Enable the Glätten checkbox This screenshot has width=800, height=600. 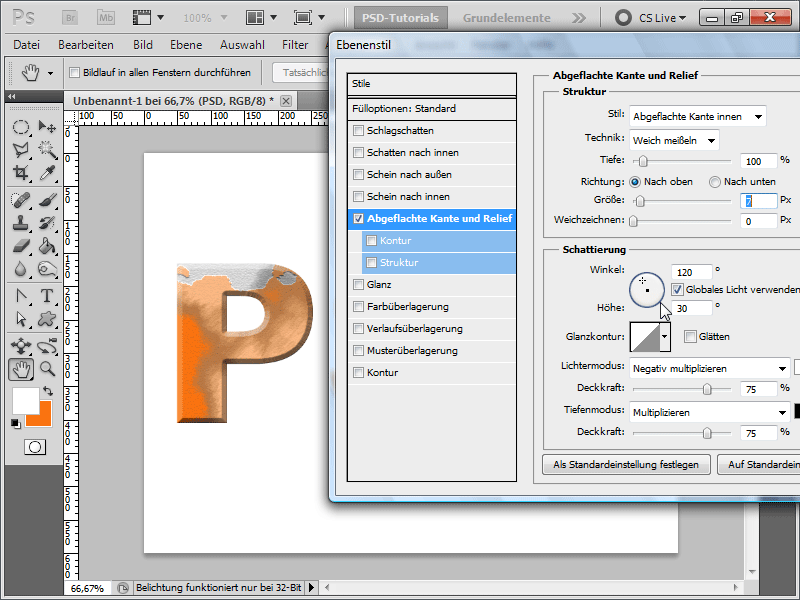[690, 337]
